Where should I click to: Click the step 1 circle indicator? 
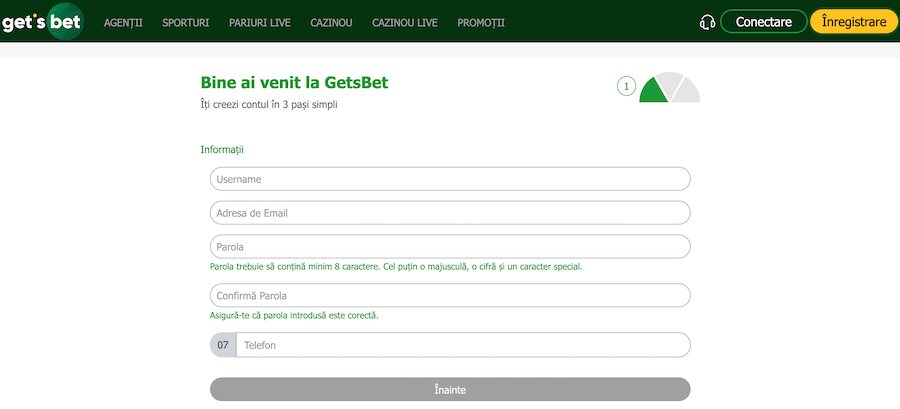(626, 87)
